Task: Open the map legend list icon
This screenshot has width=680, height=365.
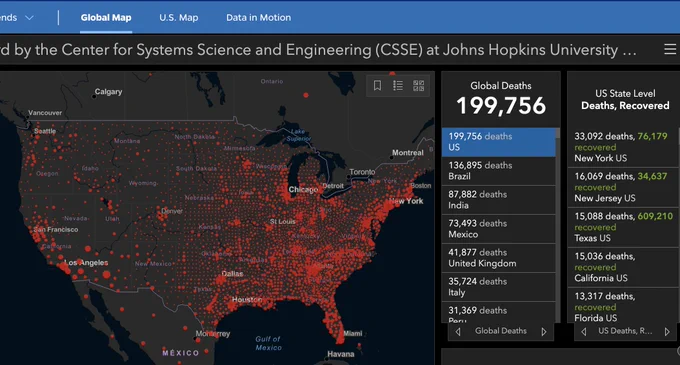Action: (398, 85)
